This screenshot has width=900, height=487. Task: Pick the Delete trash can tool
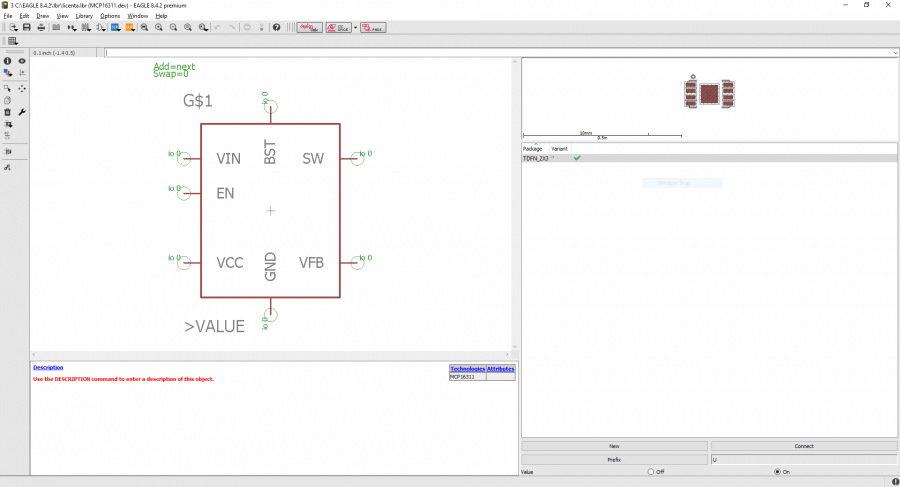click(x=7, y=112)
